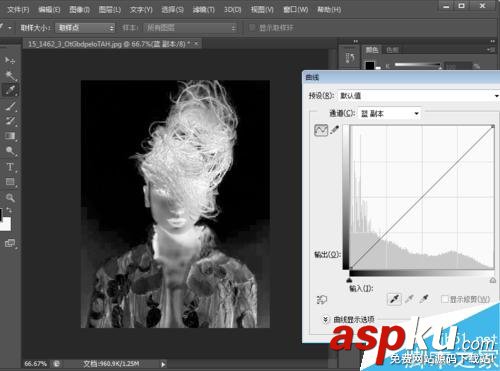Open the 滤镜(T) menu
Screen dimensions: 500x371
point(203,9)
